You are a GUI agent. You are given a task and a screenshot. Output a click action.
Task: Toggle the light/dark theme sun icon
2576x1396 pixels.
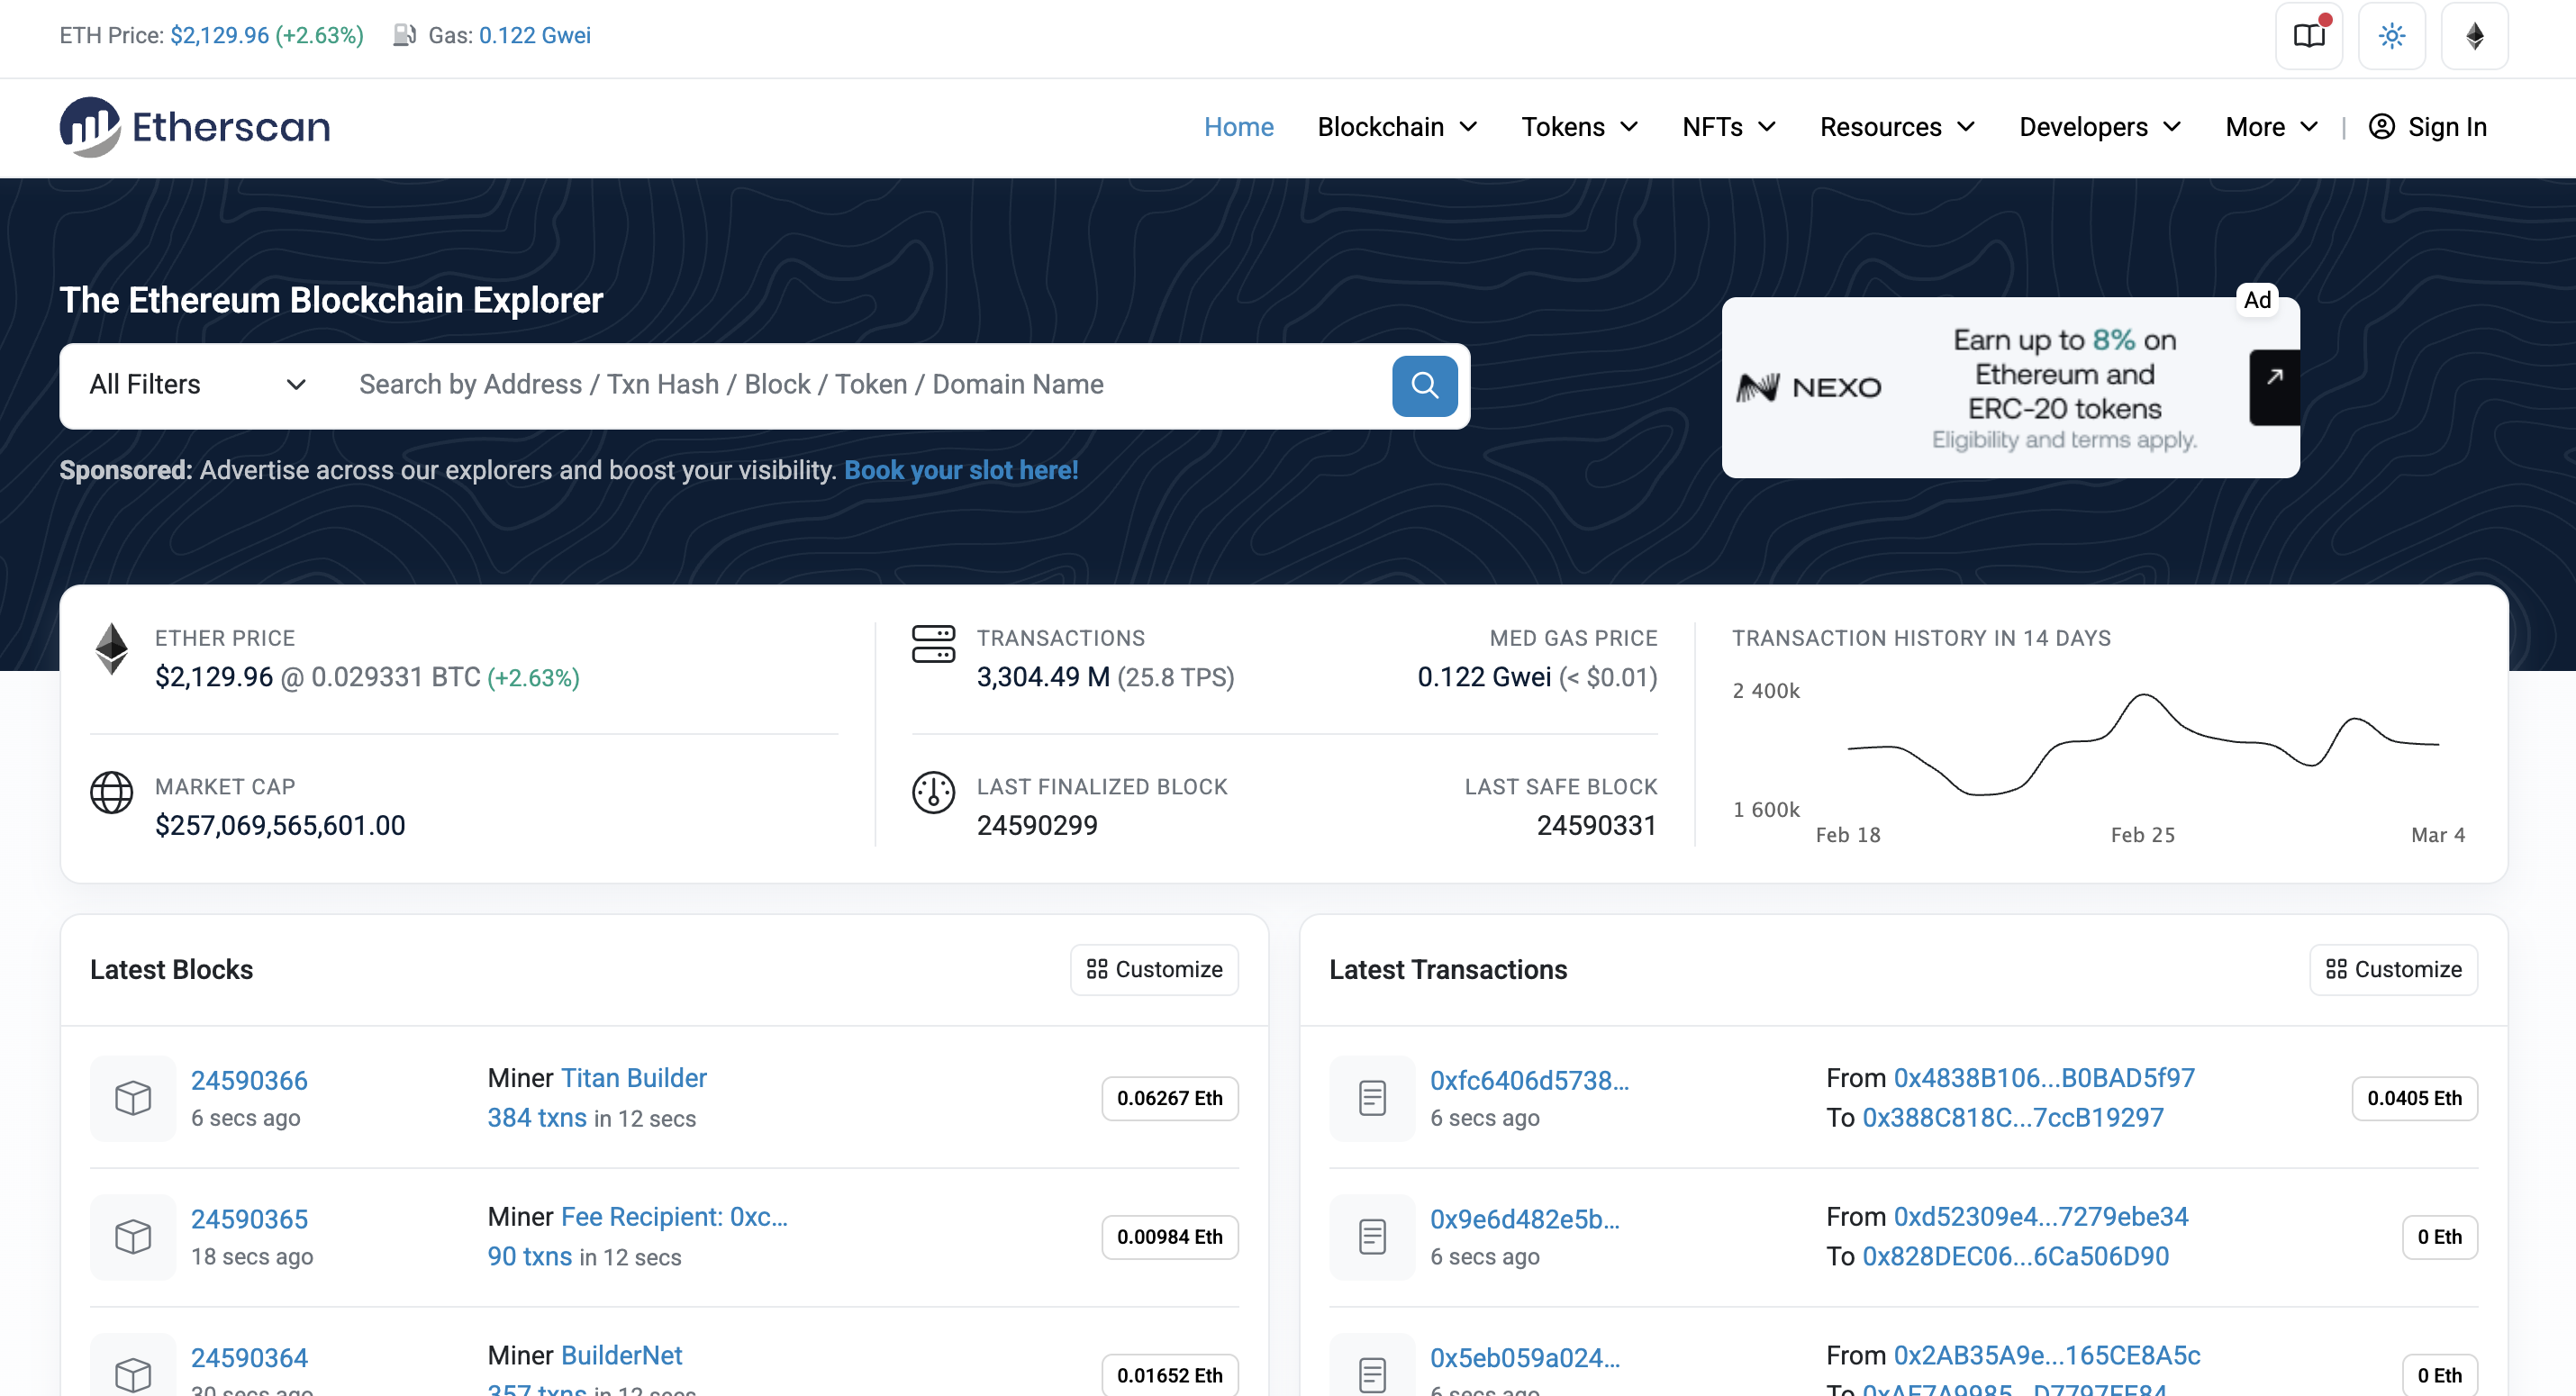(x=2391, y=36)
